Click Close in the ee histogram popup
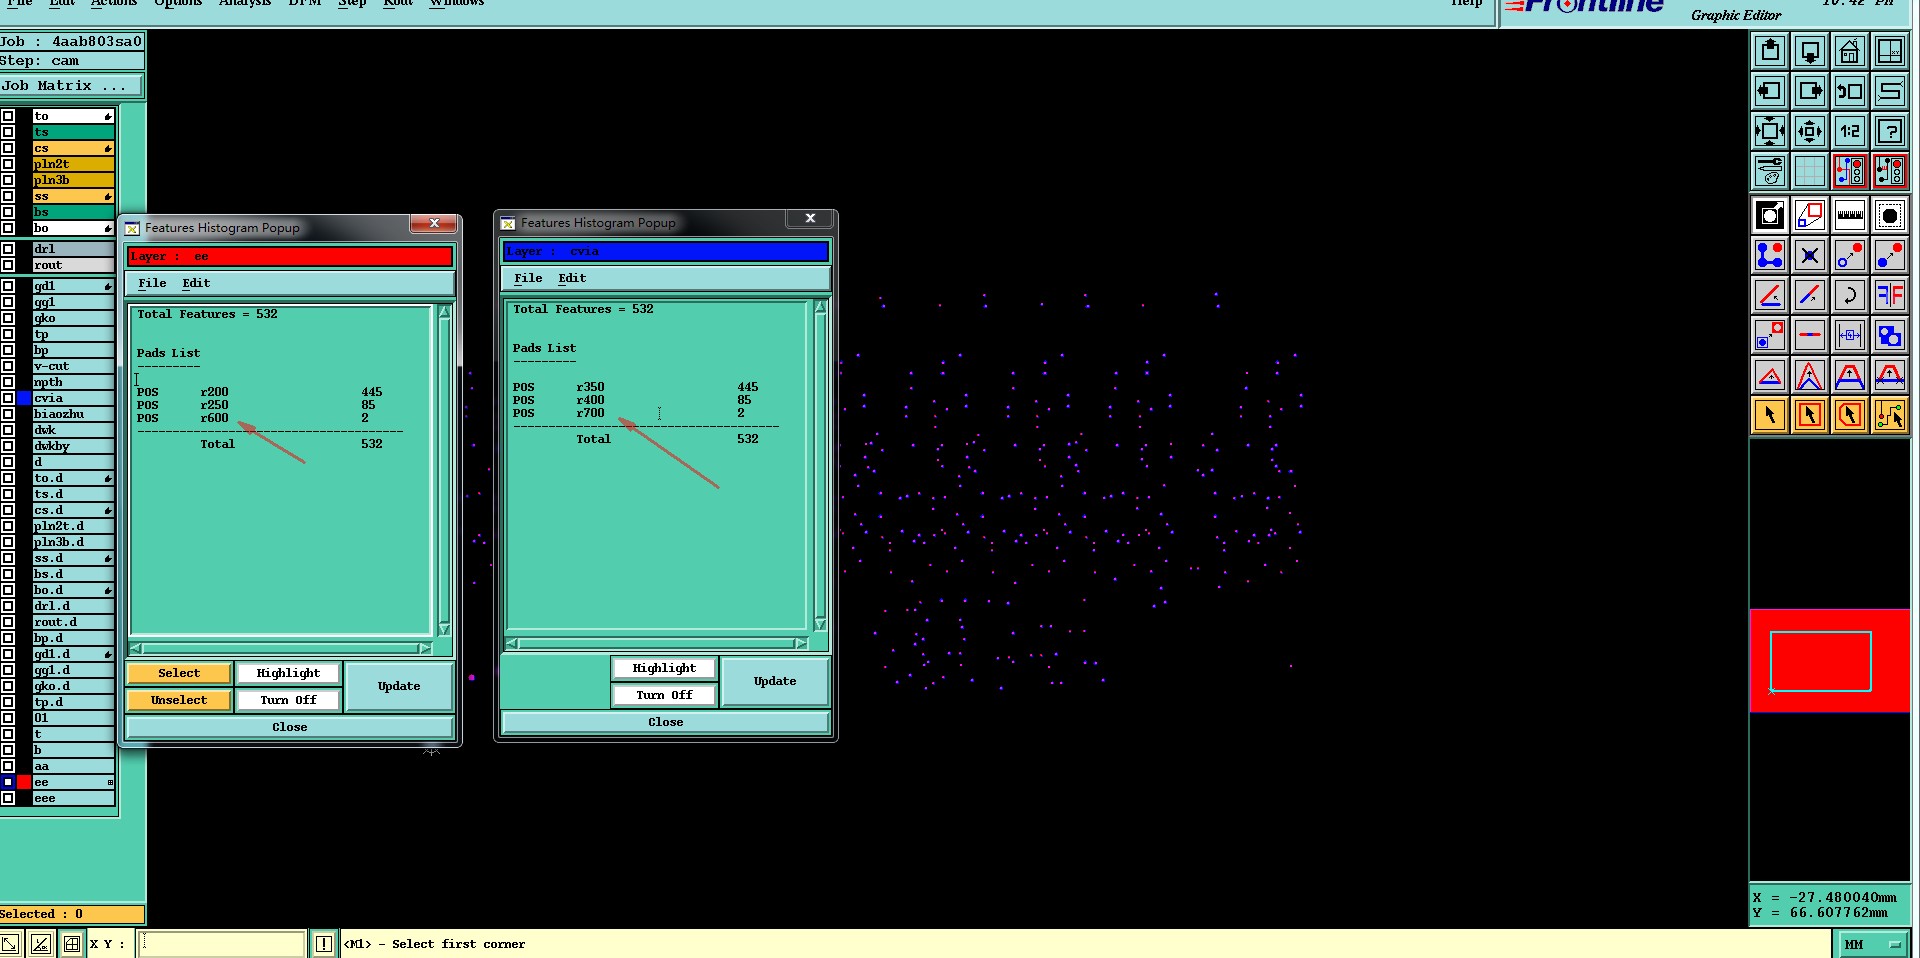 point(290,727)
